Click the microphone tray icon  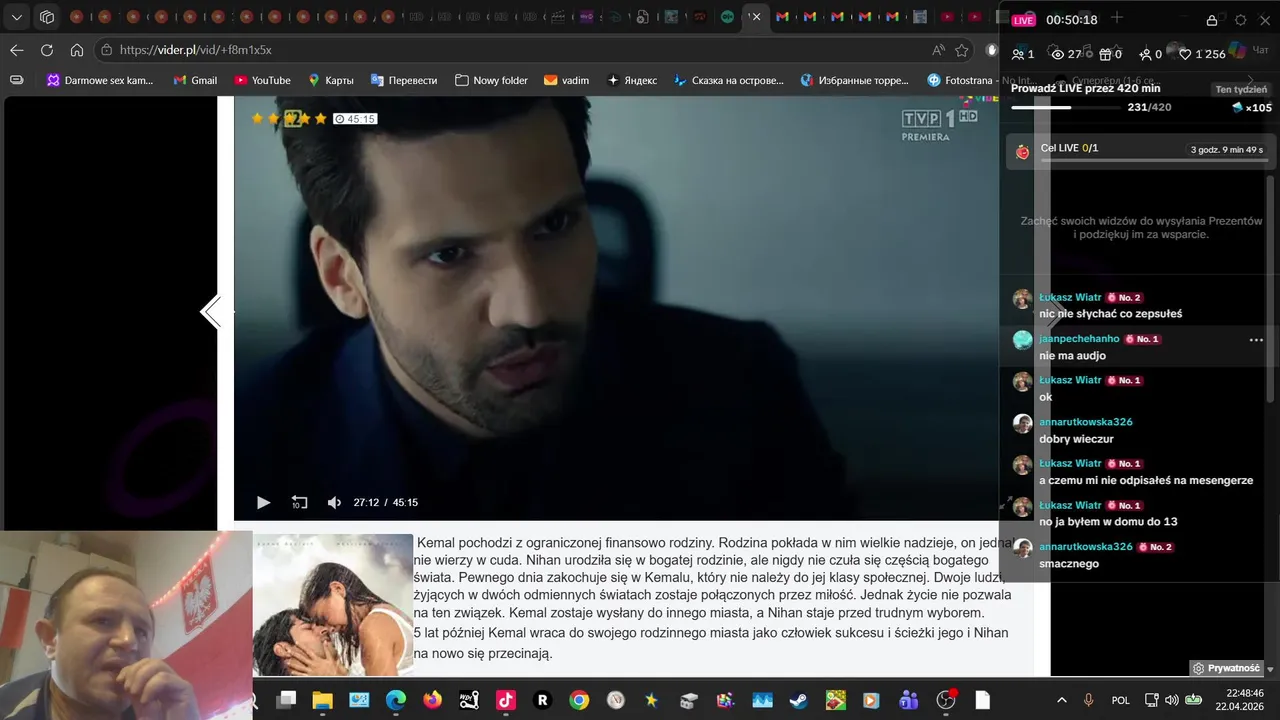pyautogui.click(x=1089, y=700)
